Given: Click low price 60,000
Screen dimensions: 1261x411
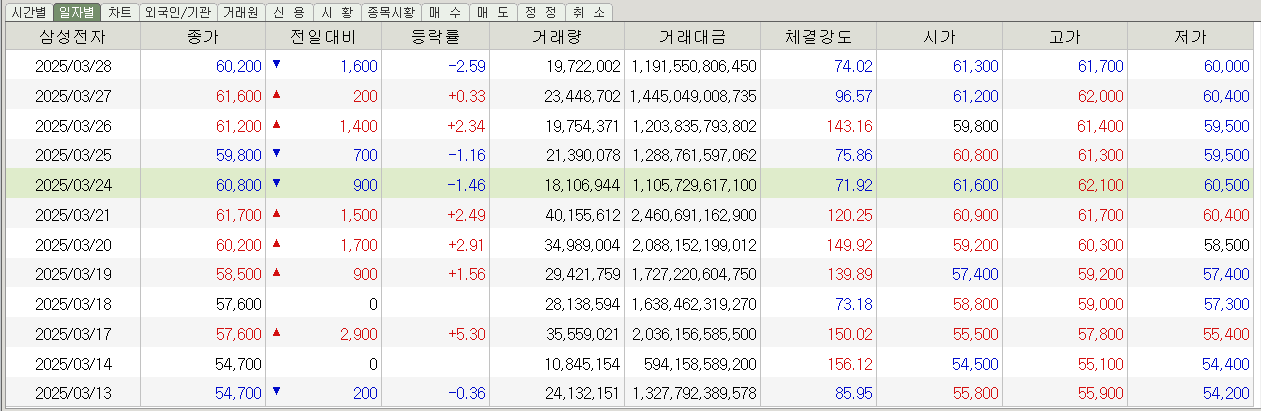Looking at the screenshot, I should point(1226,66).
